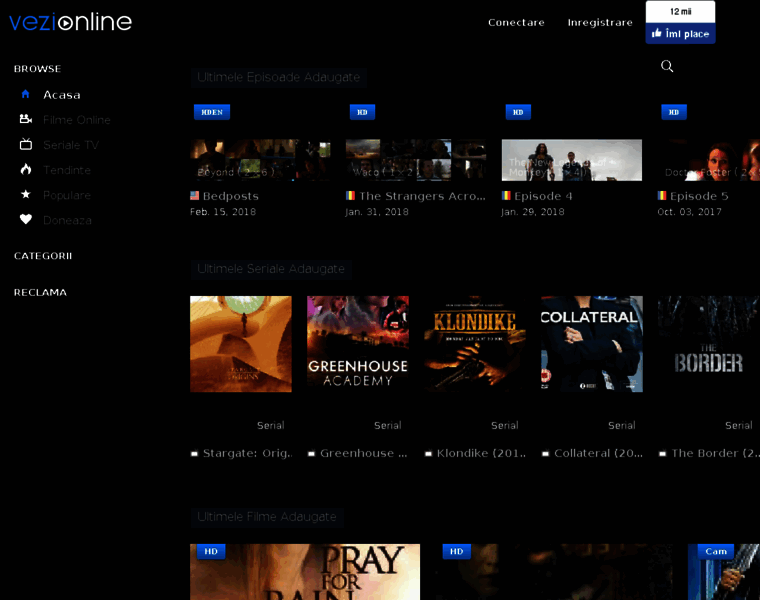Click the Serial label under Klondike poster
This screenshot has height=600, width=760.
tap(505, 426)
